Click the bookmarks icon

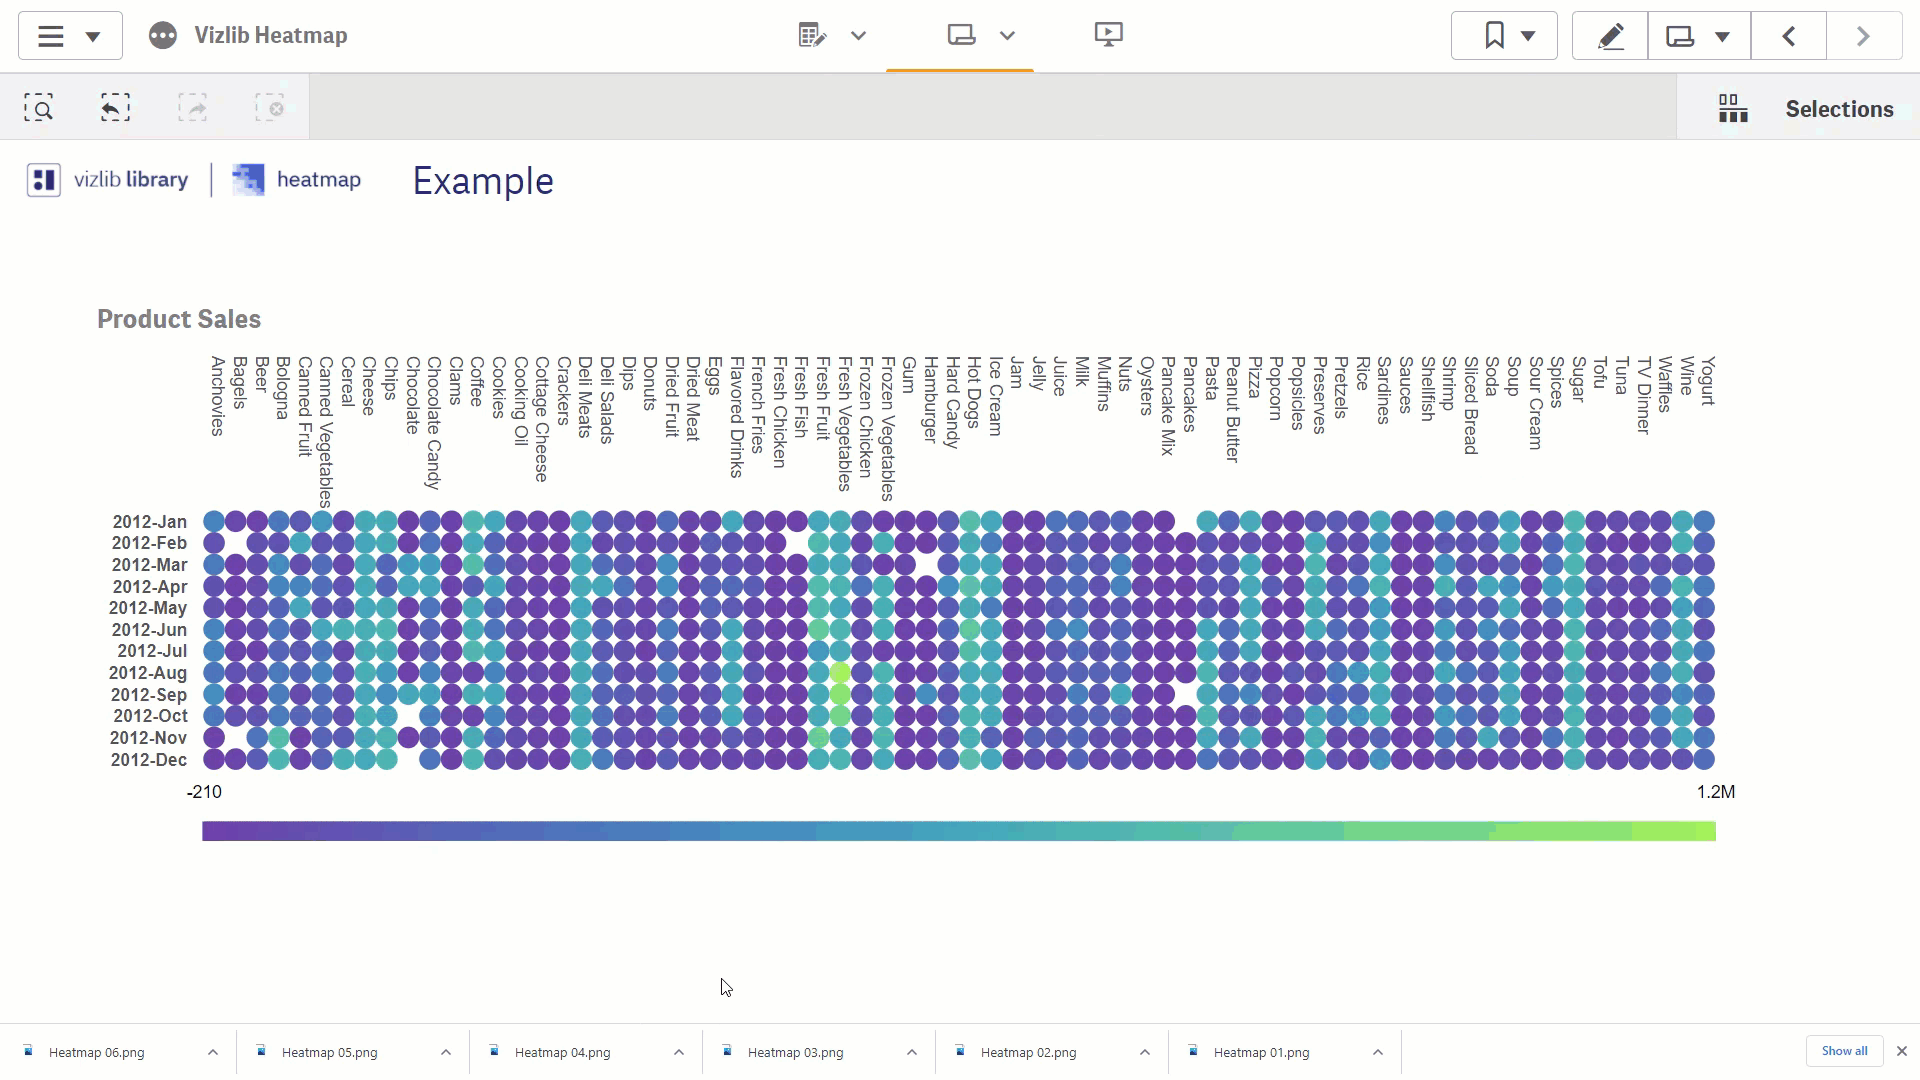point(1494,36)
